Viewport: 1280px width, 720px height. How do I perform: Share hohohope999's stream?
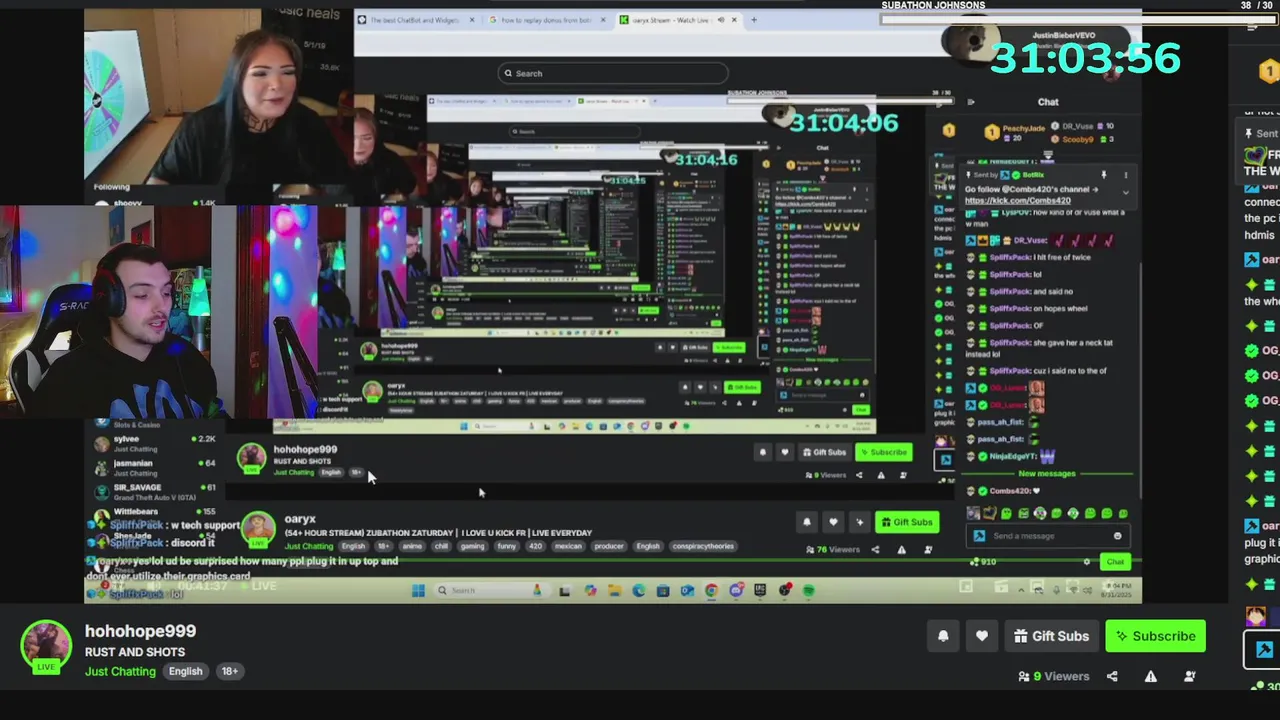point(1112,676)
